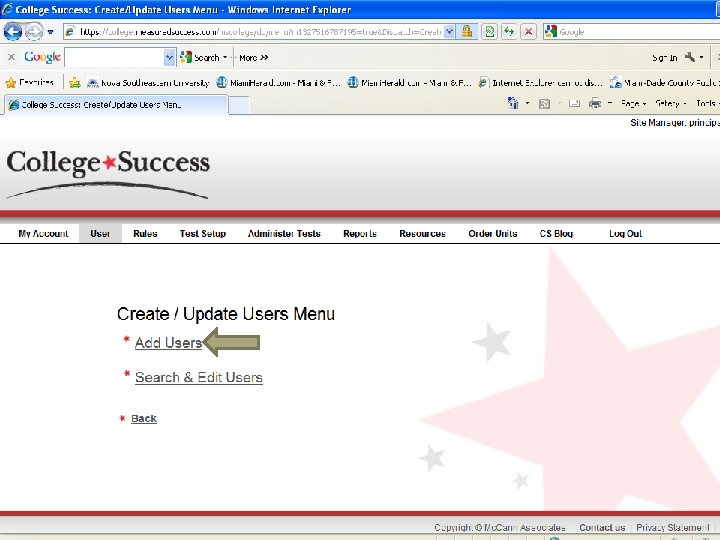Click the RSS feeds icon
720x540 pixels.
coord(544,104)
